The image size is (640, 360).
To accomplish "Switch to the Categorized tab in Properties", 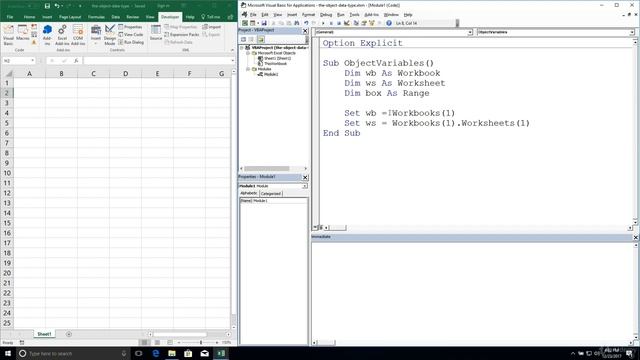I will click(271, 193).
